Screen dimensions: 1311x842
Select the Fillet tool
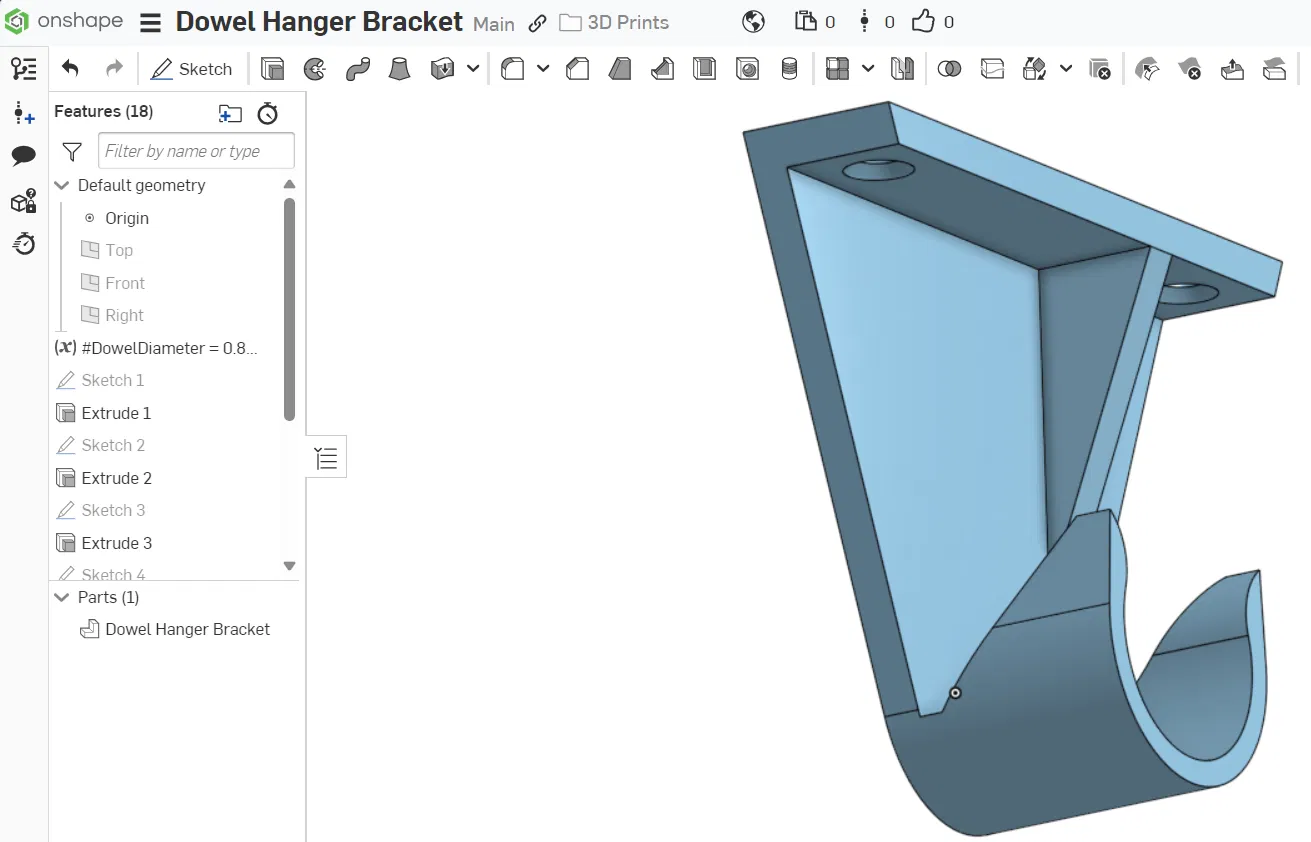click(512, 69)
